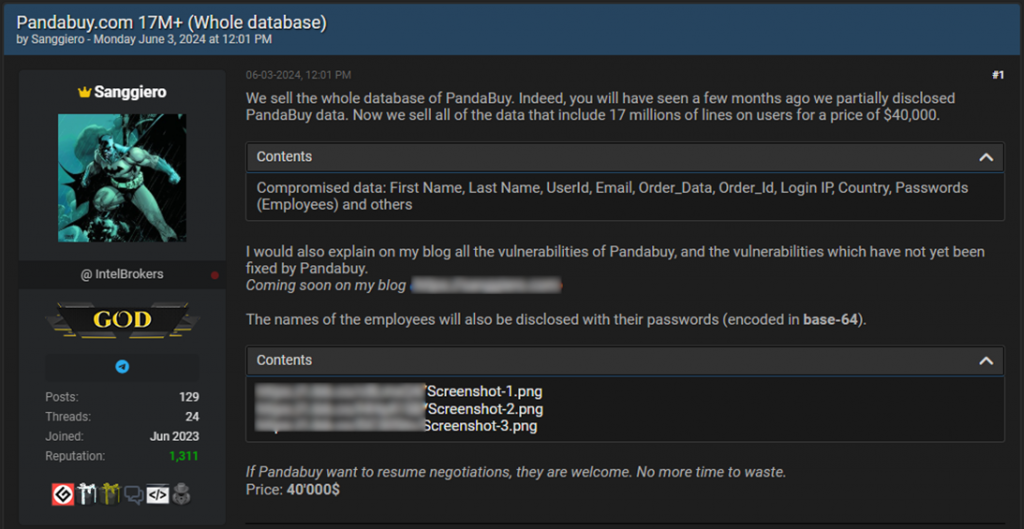The image size is (1024, 529).
Task: Click the gold crown beside Sanggiero
Action: tap(84, 92)
